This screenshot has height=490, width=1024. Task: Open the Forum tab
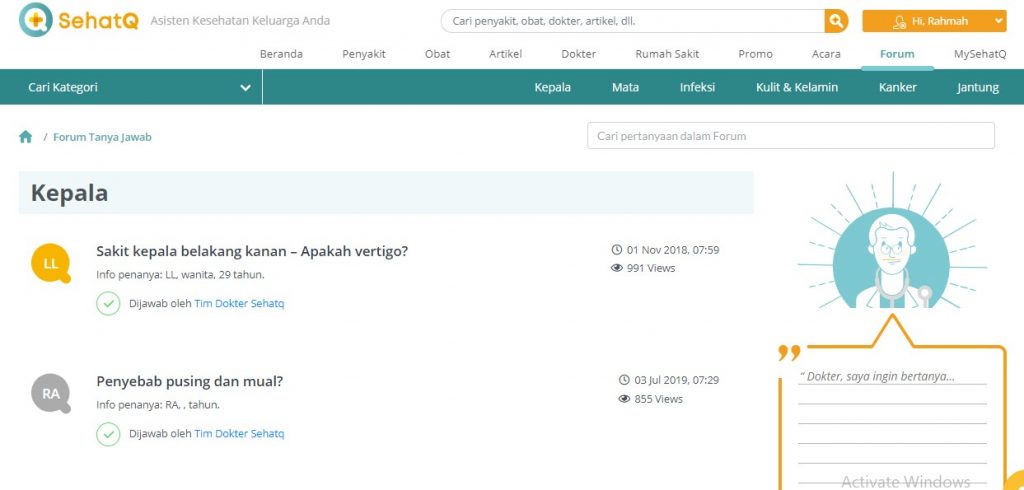(x=897, y=54)
